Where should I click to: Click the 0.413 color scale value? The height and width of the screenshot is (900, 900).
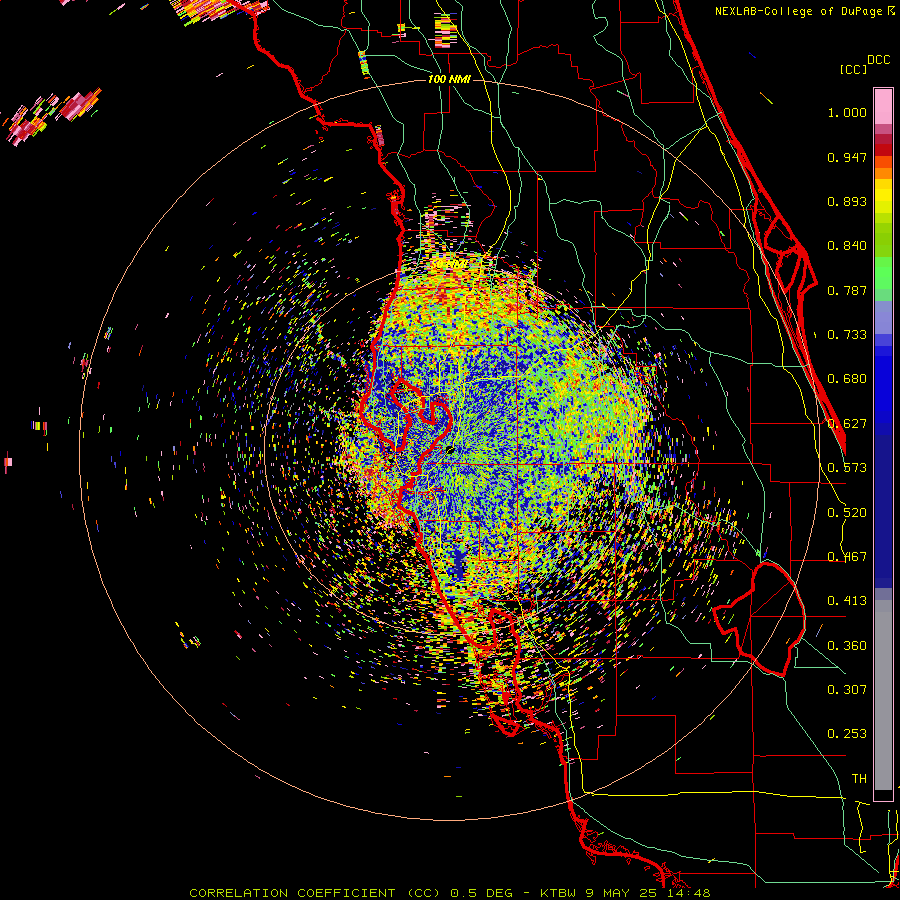[847, 601]
